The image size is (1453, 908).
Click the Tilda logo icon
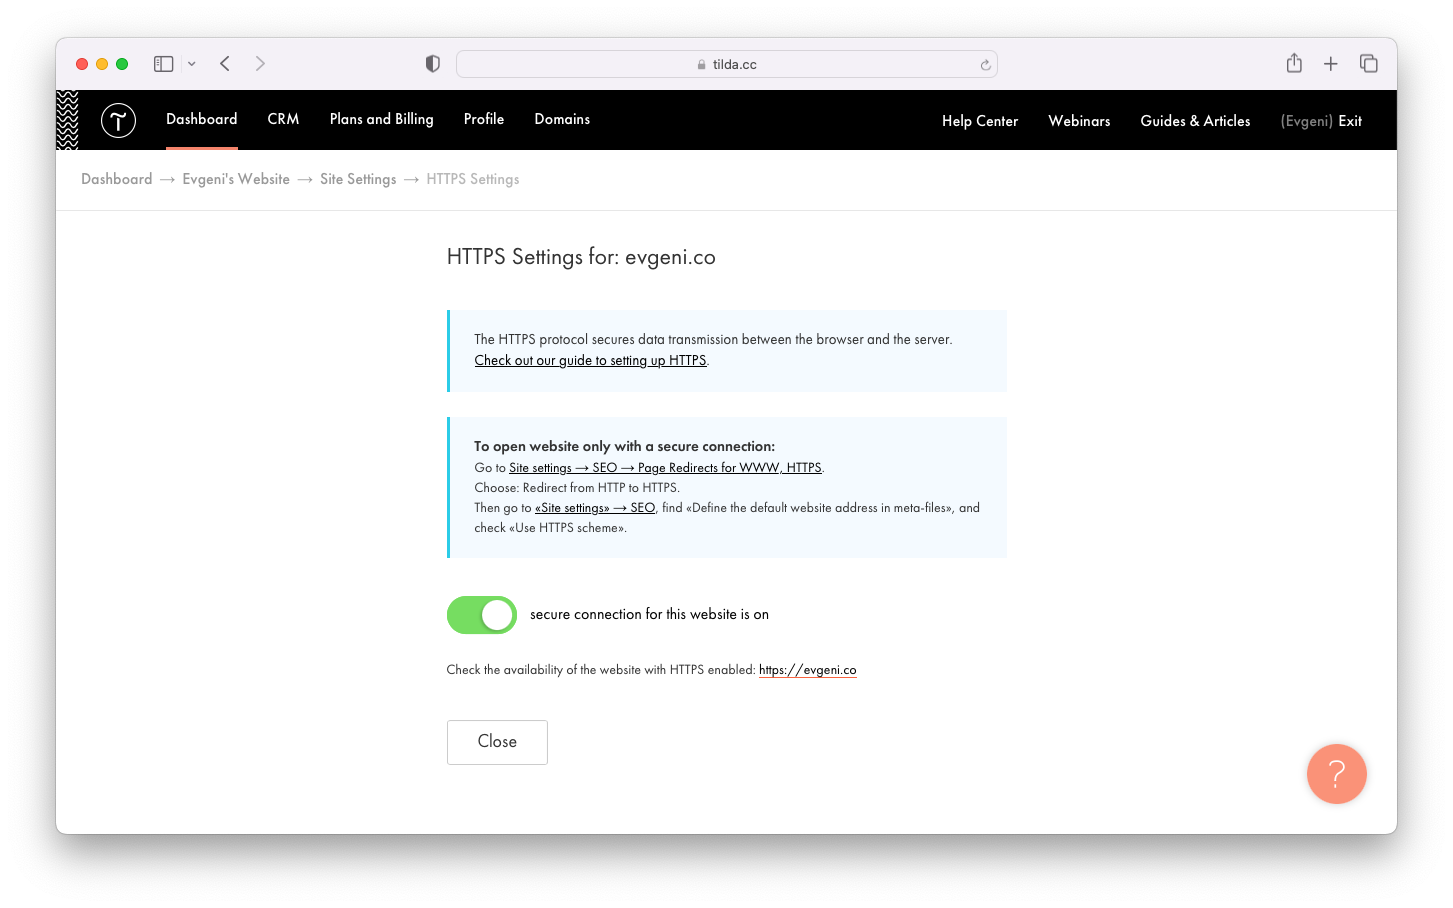(117, 120)
